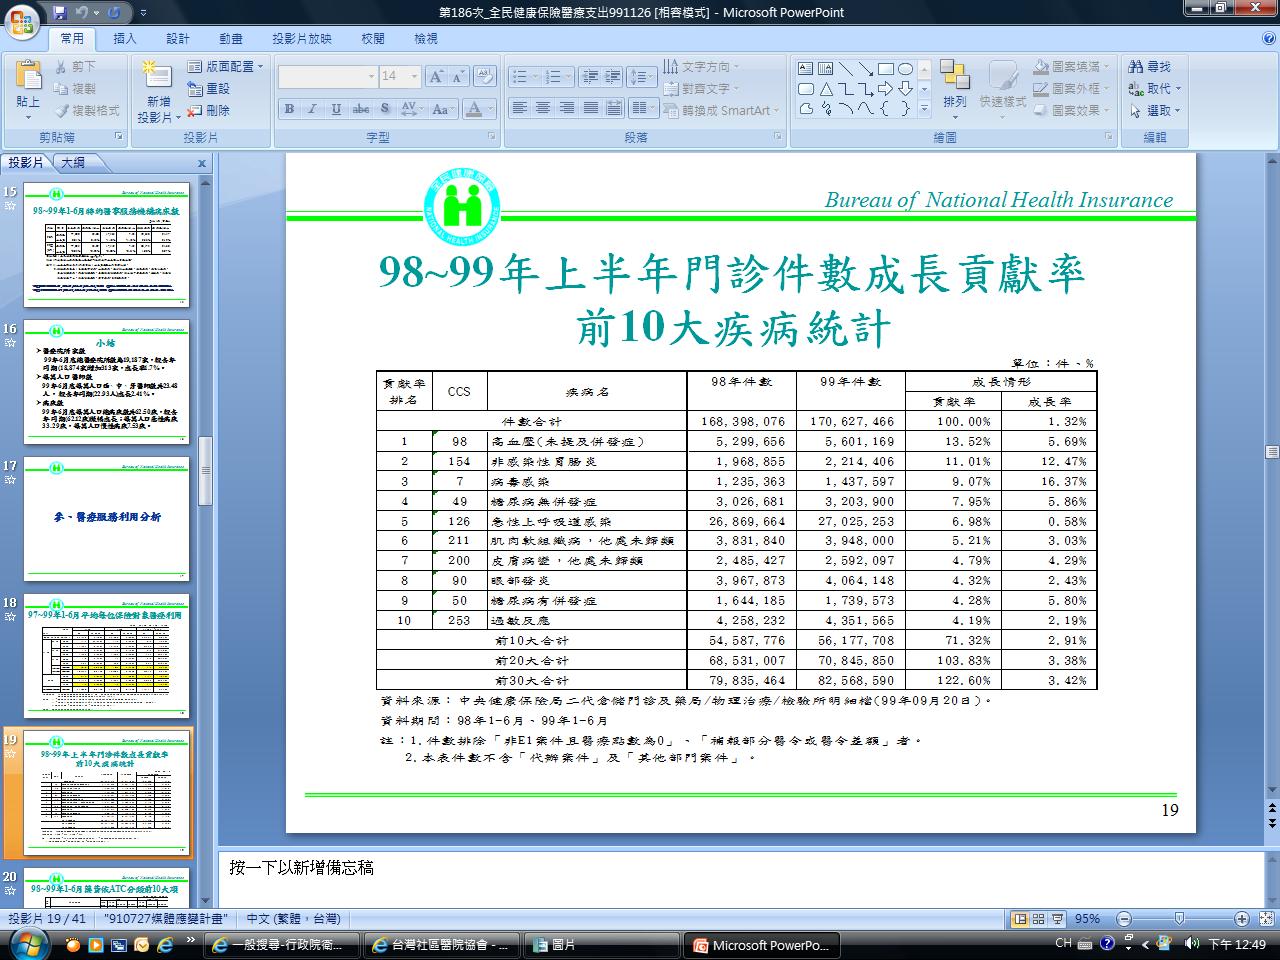Screen dimensions: 1280x960
Task: Click the 95% zoom level button
Action: pyautogui.click(x=1088, y=919)
